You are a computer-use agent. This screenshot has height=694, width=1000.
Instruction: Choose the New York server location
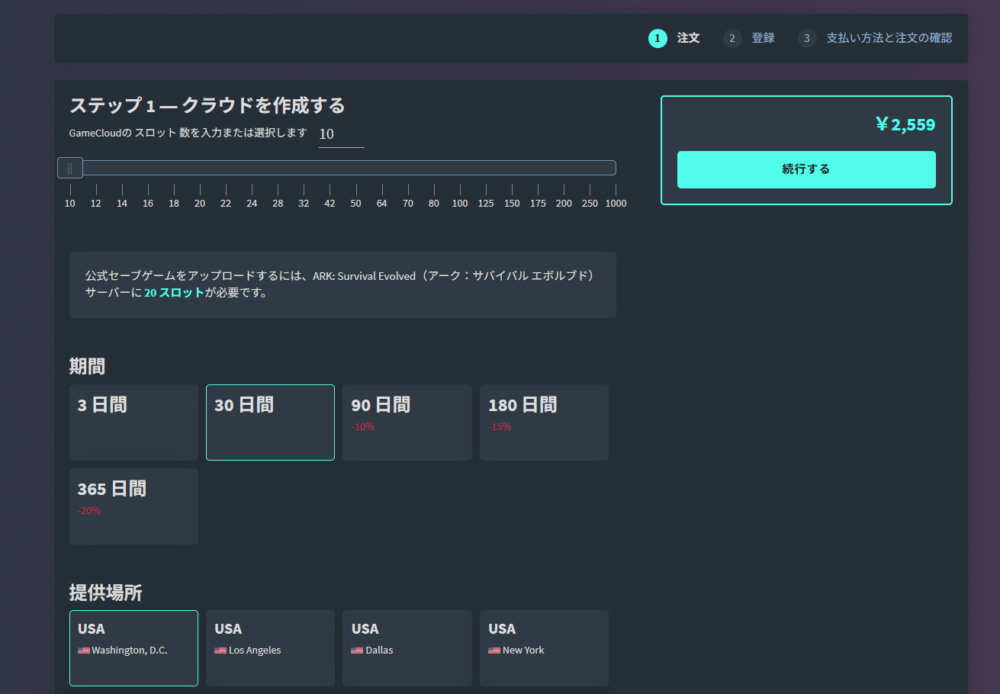click(x=544, y=648)
